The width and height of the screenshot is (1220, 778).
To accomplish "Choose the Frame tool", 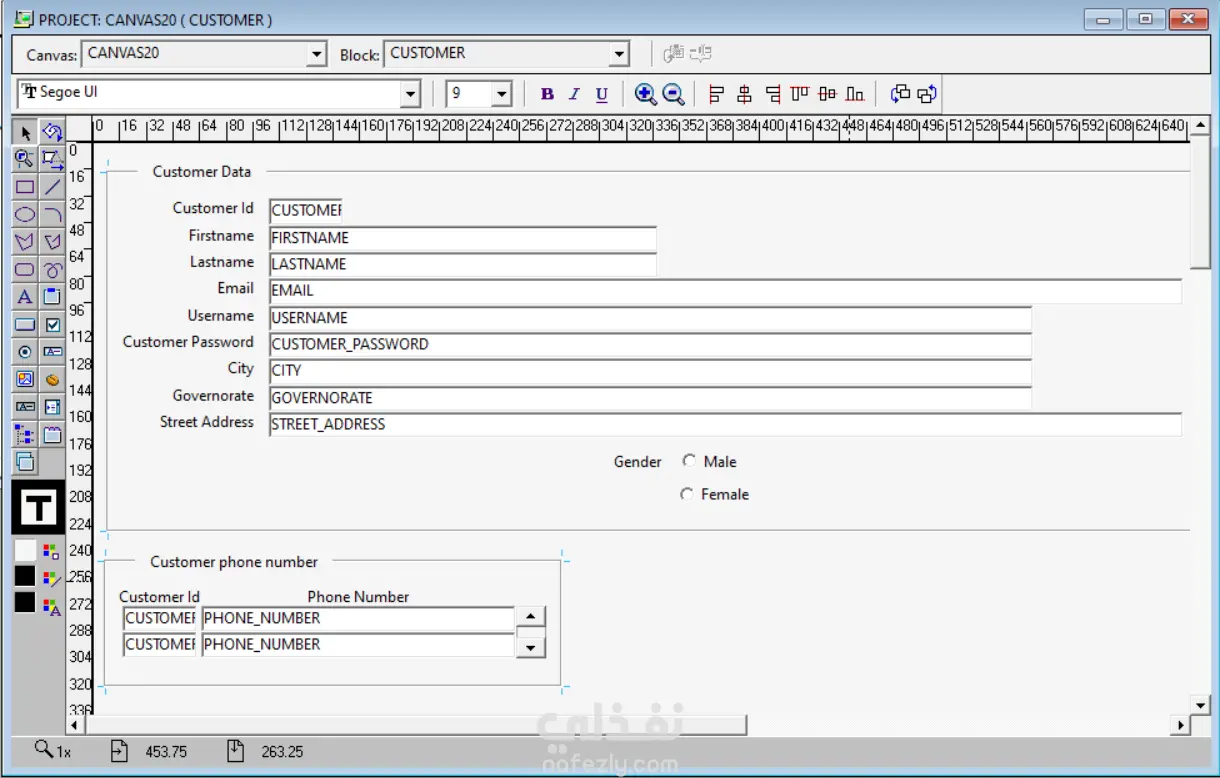I will [53, 296].
